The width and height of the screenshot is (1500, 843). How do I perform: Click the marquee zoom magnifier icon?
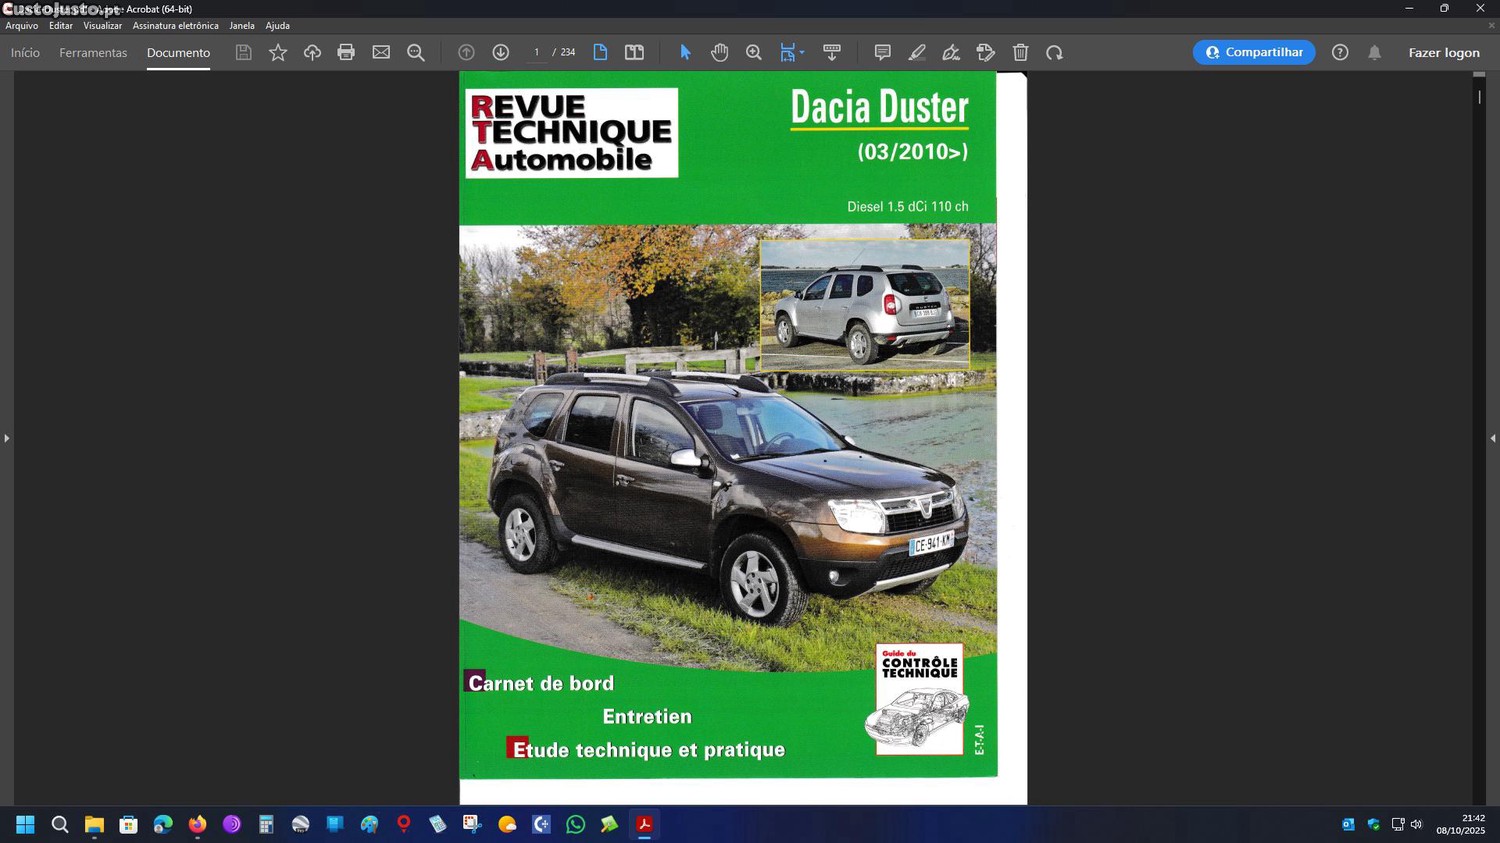point(754,53)
